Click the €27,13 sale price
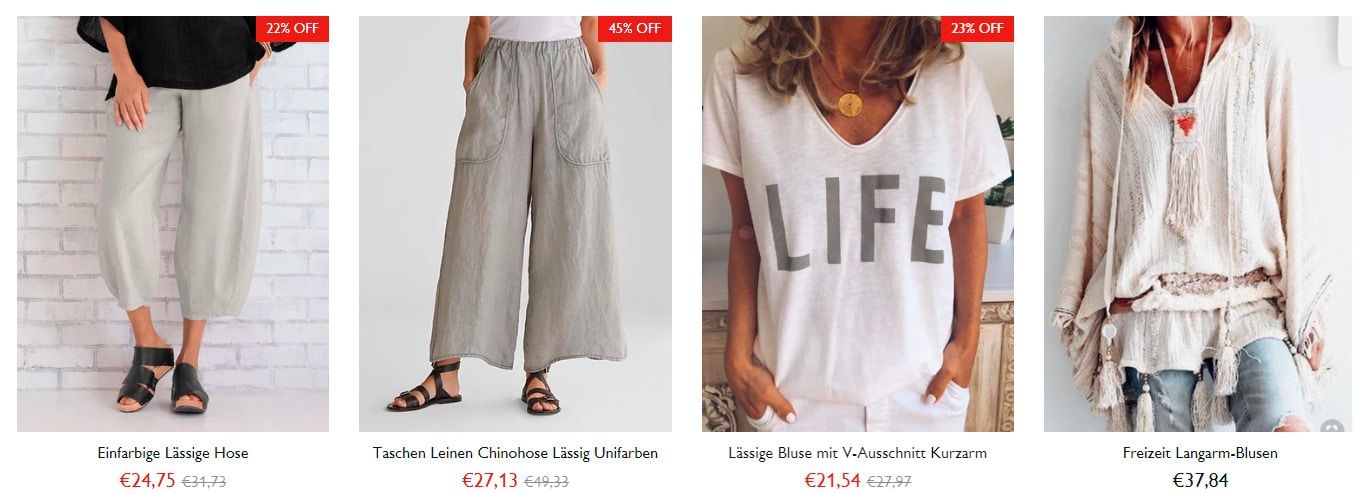The image size is (1370, 494). click(490, 481)
